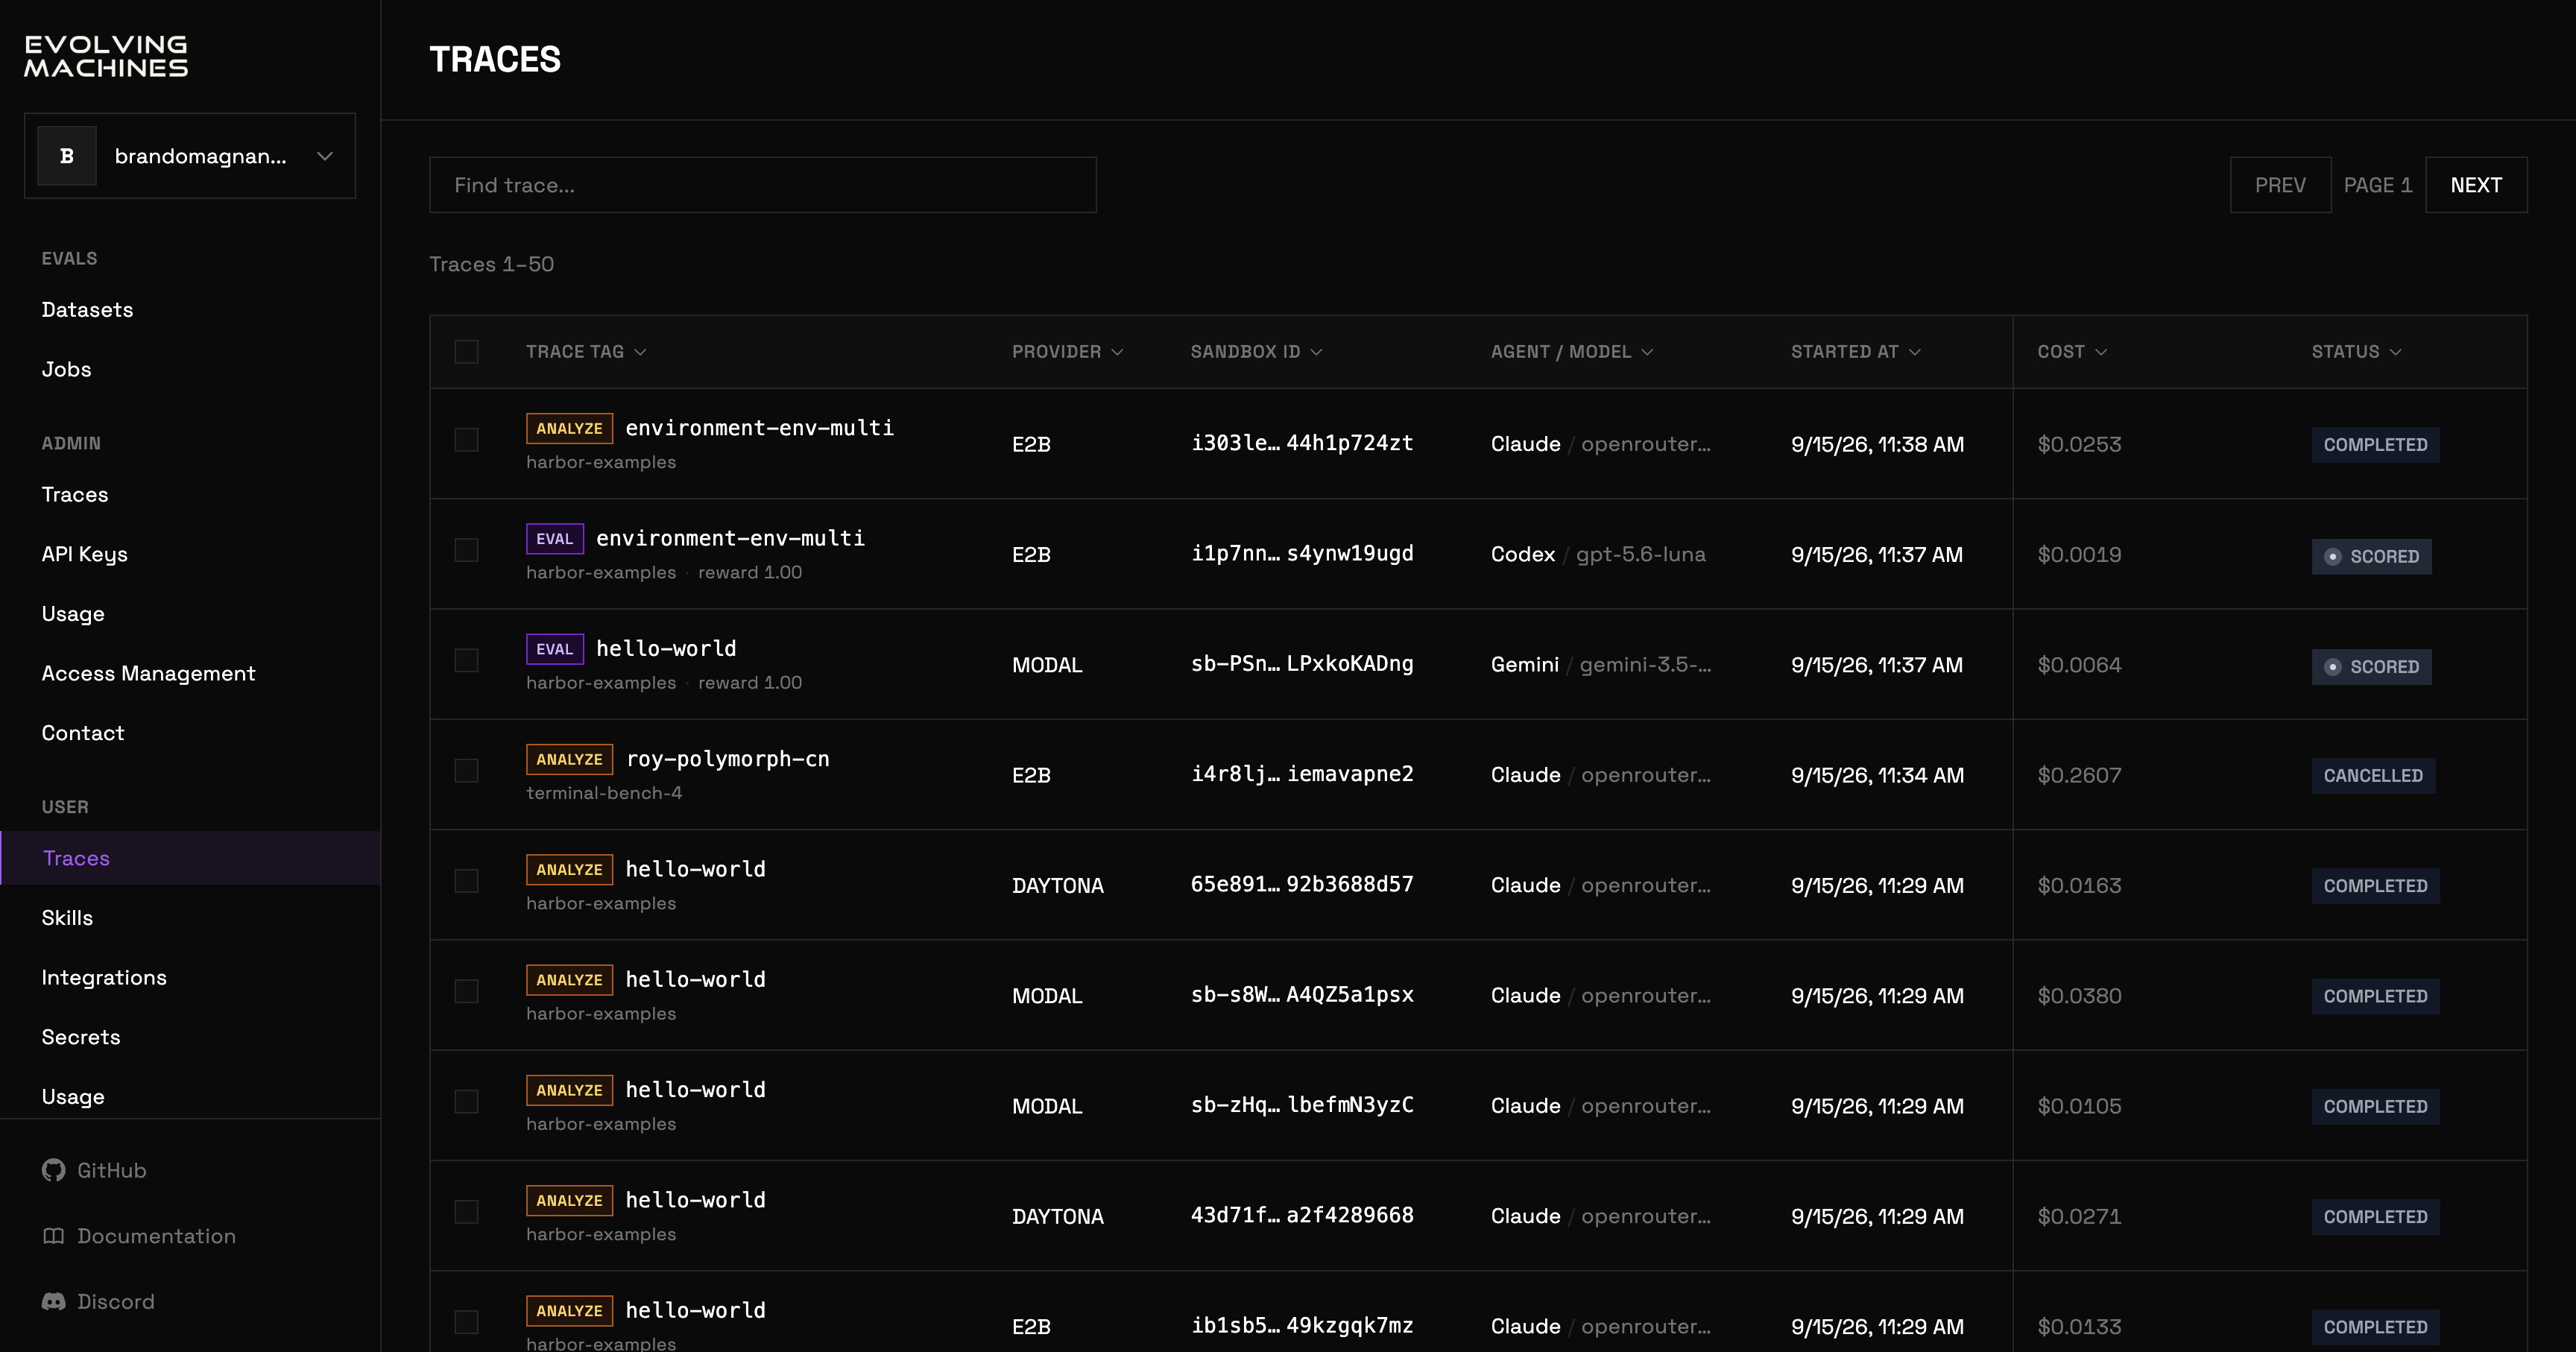The width and height of the screenshot is (2576, 1352).
Task: Click ANALYZE badge on roy-polymorph-cn row
Action: click(x=569, y=759)
